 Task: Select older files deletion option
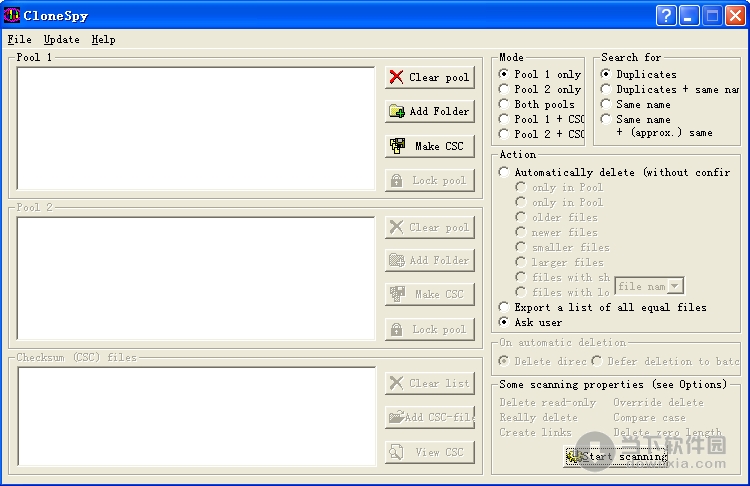557,217
